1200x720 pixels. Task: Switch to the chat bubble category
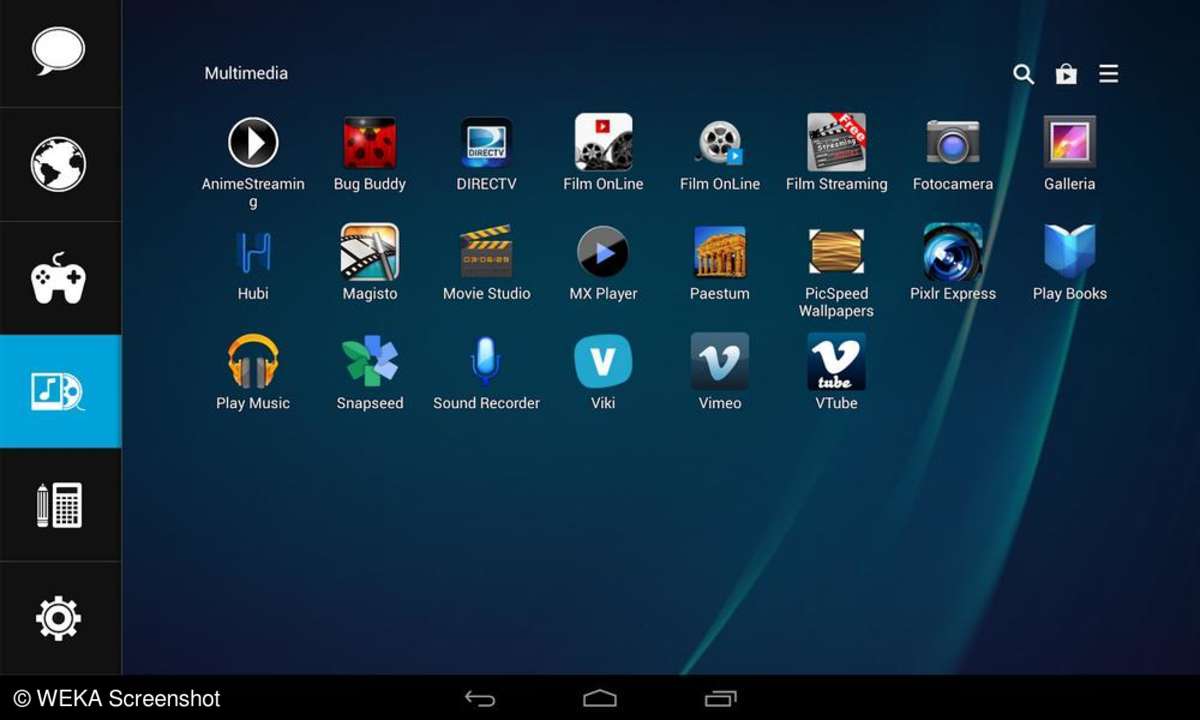coord(60,52)
